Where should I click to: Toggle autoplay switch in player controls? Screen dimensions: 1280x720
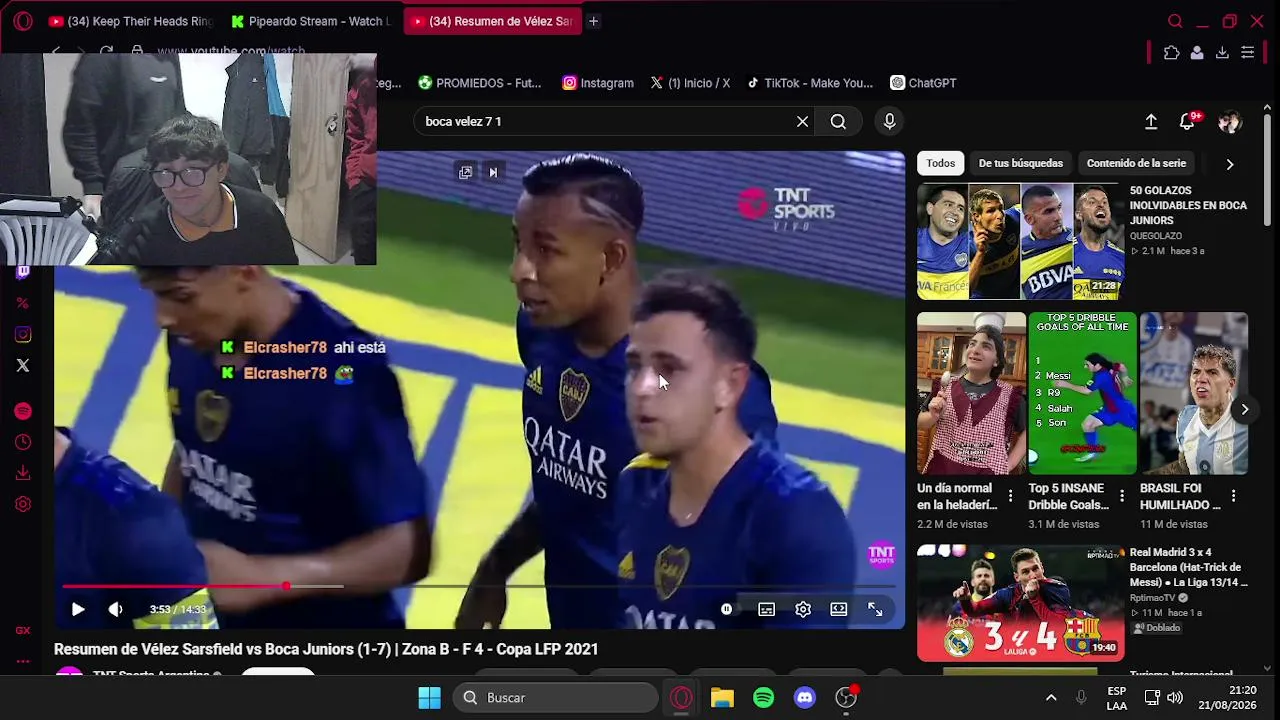point(727,609)
